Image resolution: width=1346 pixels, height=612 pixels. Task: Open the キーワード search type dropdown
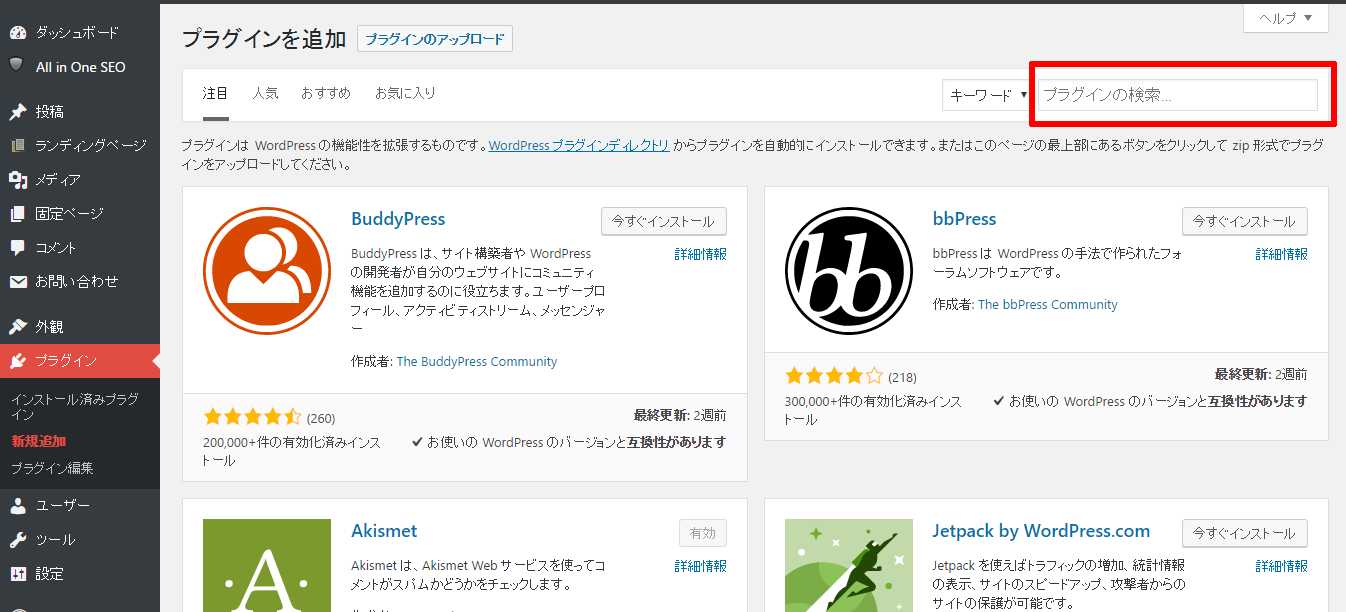point(988,95)
